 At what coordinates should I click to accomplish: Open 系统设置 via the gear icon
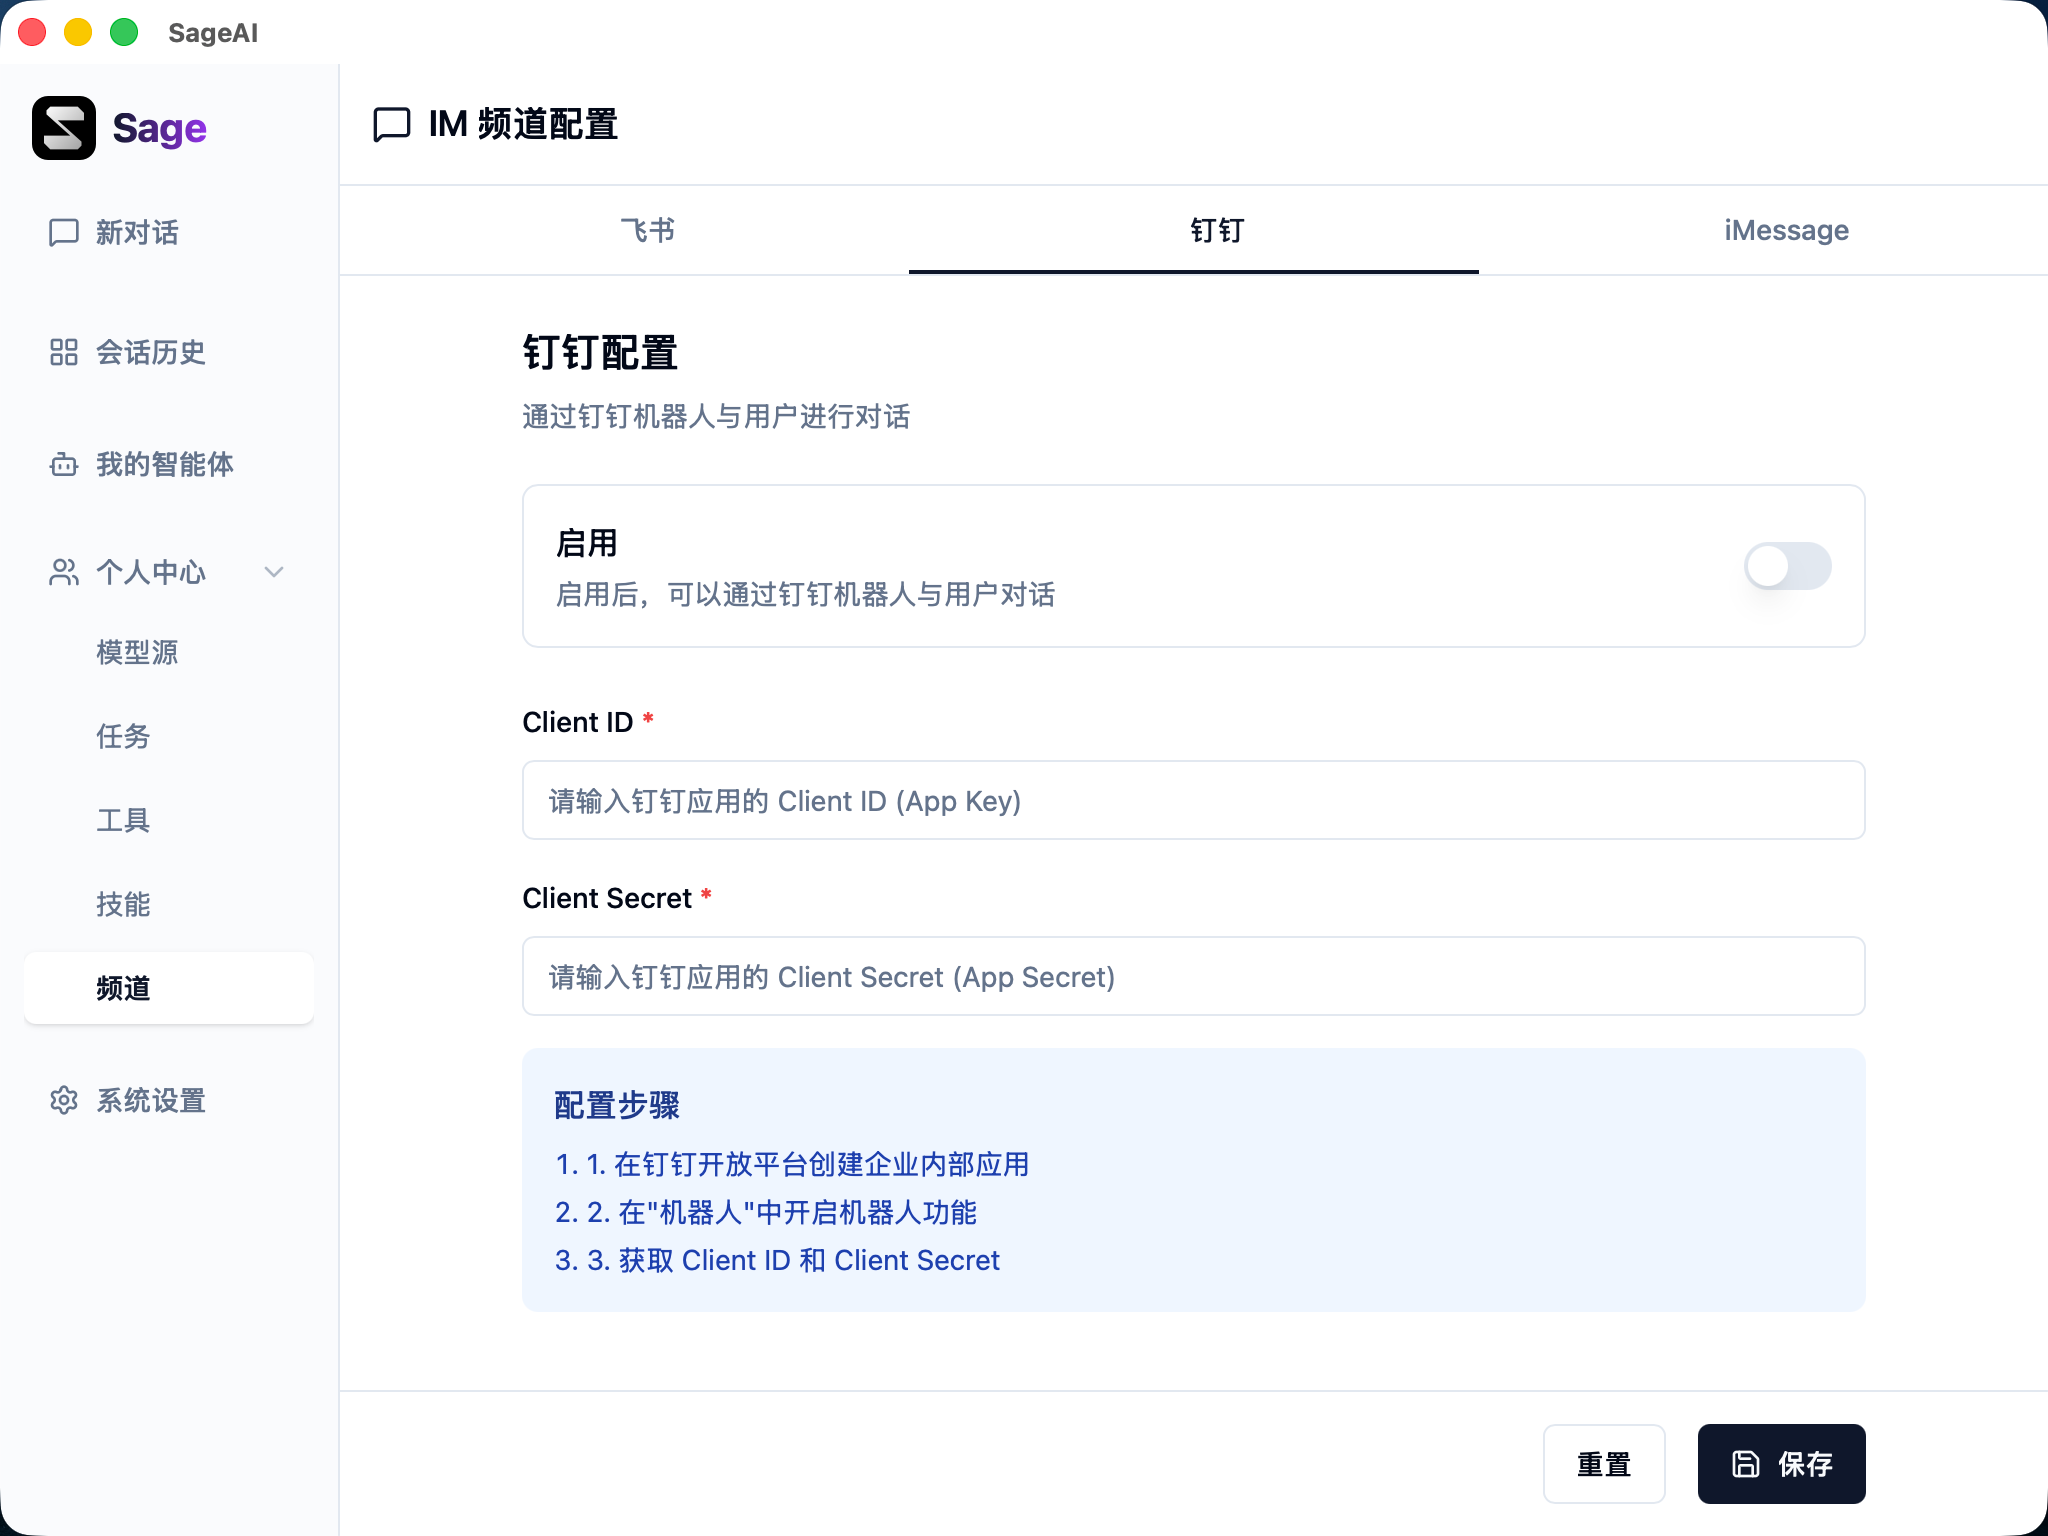point(64,1100)
